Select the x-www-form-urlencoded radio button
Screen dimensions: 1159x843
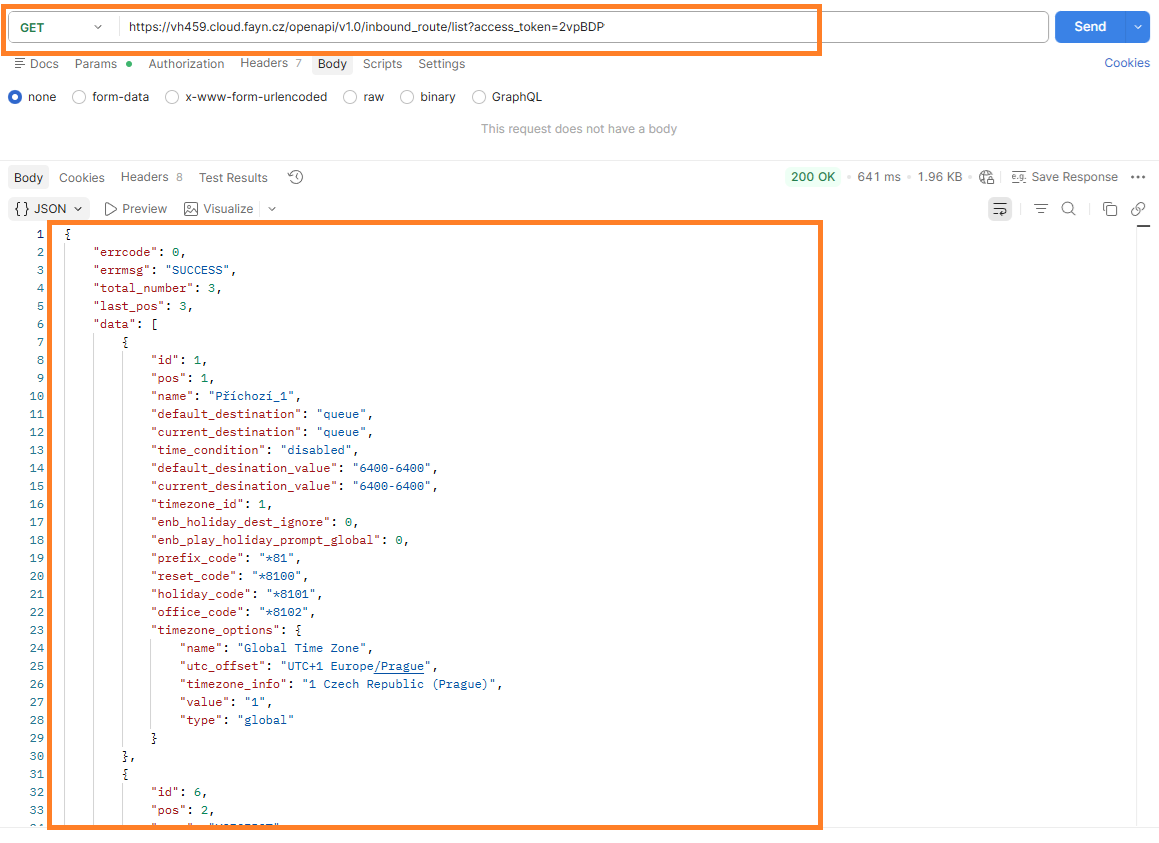click(172, 97)
